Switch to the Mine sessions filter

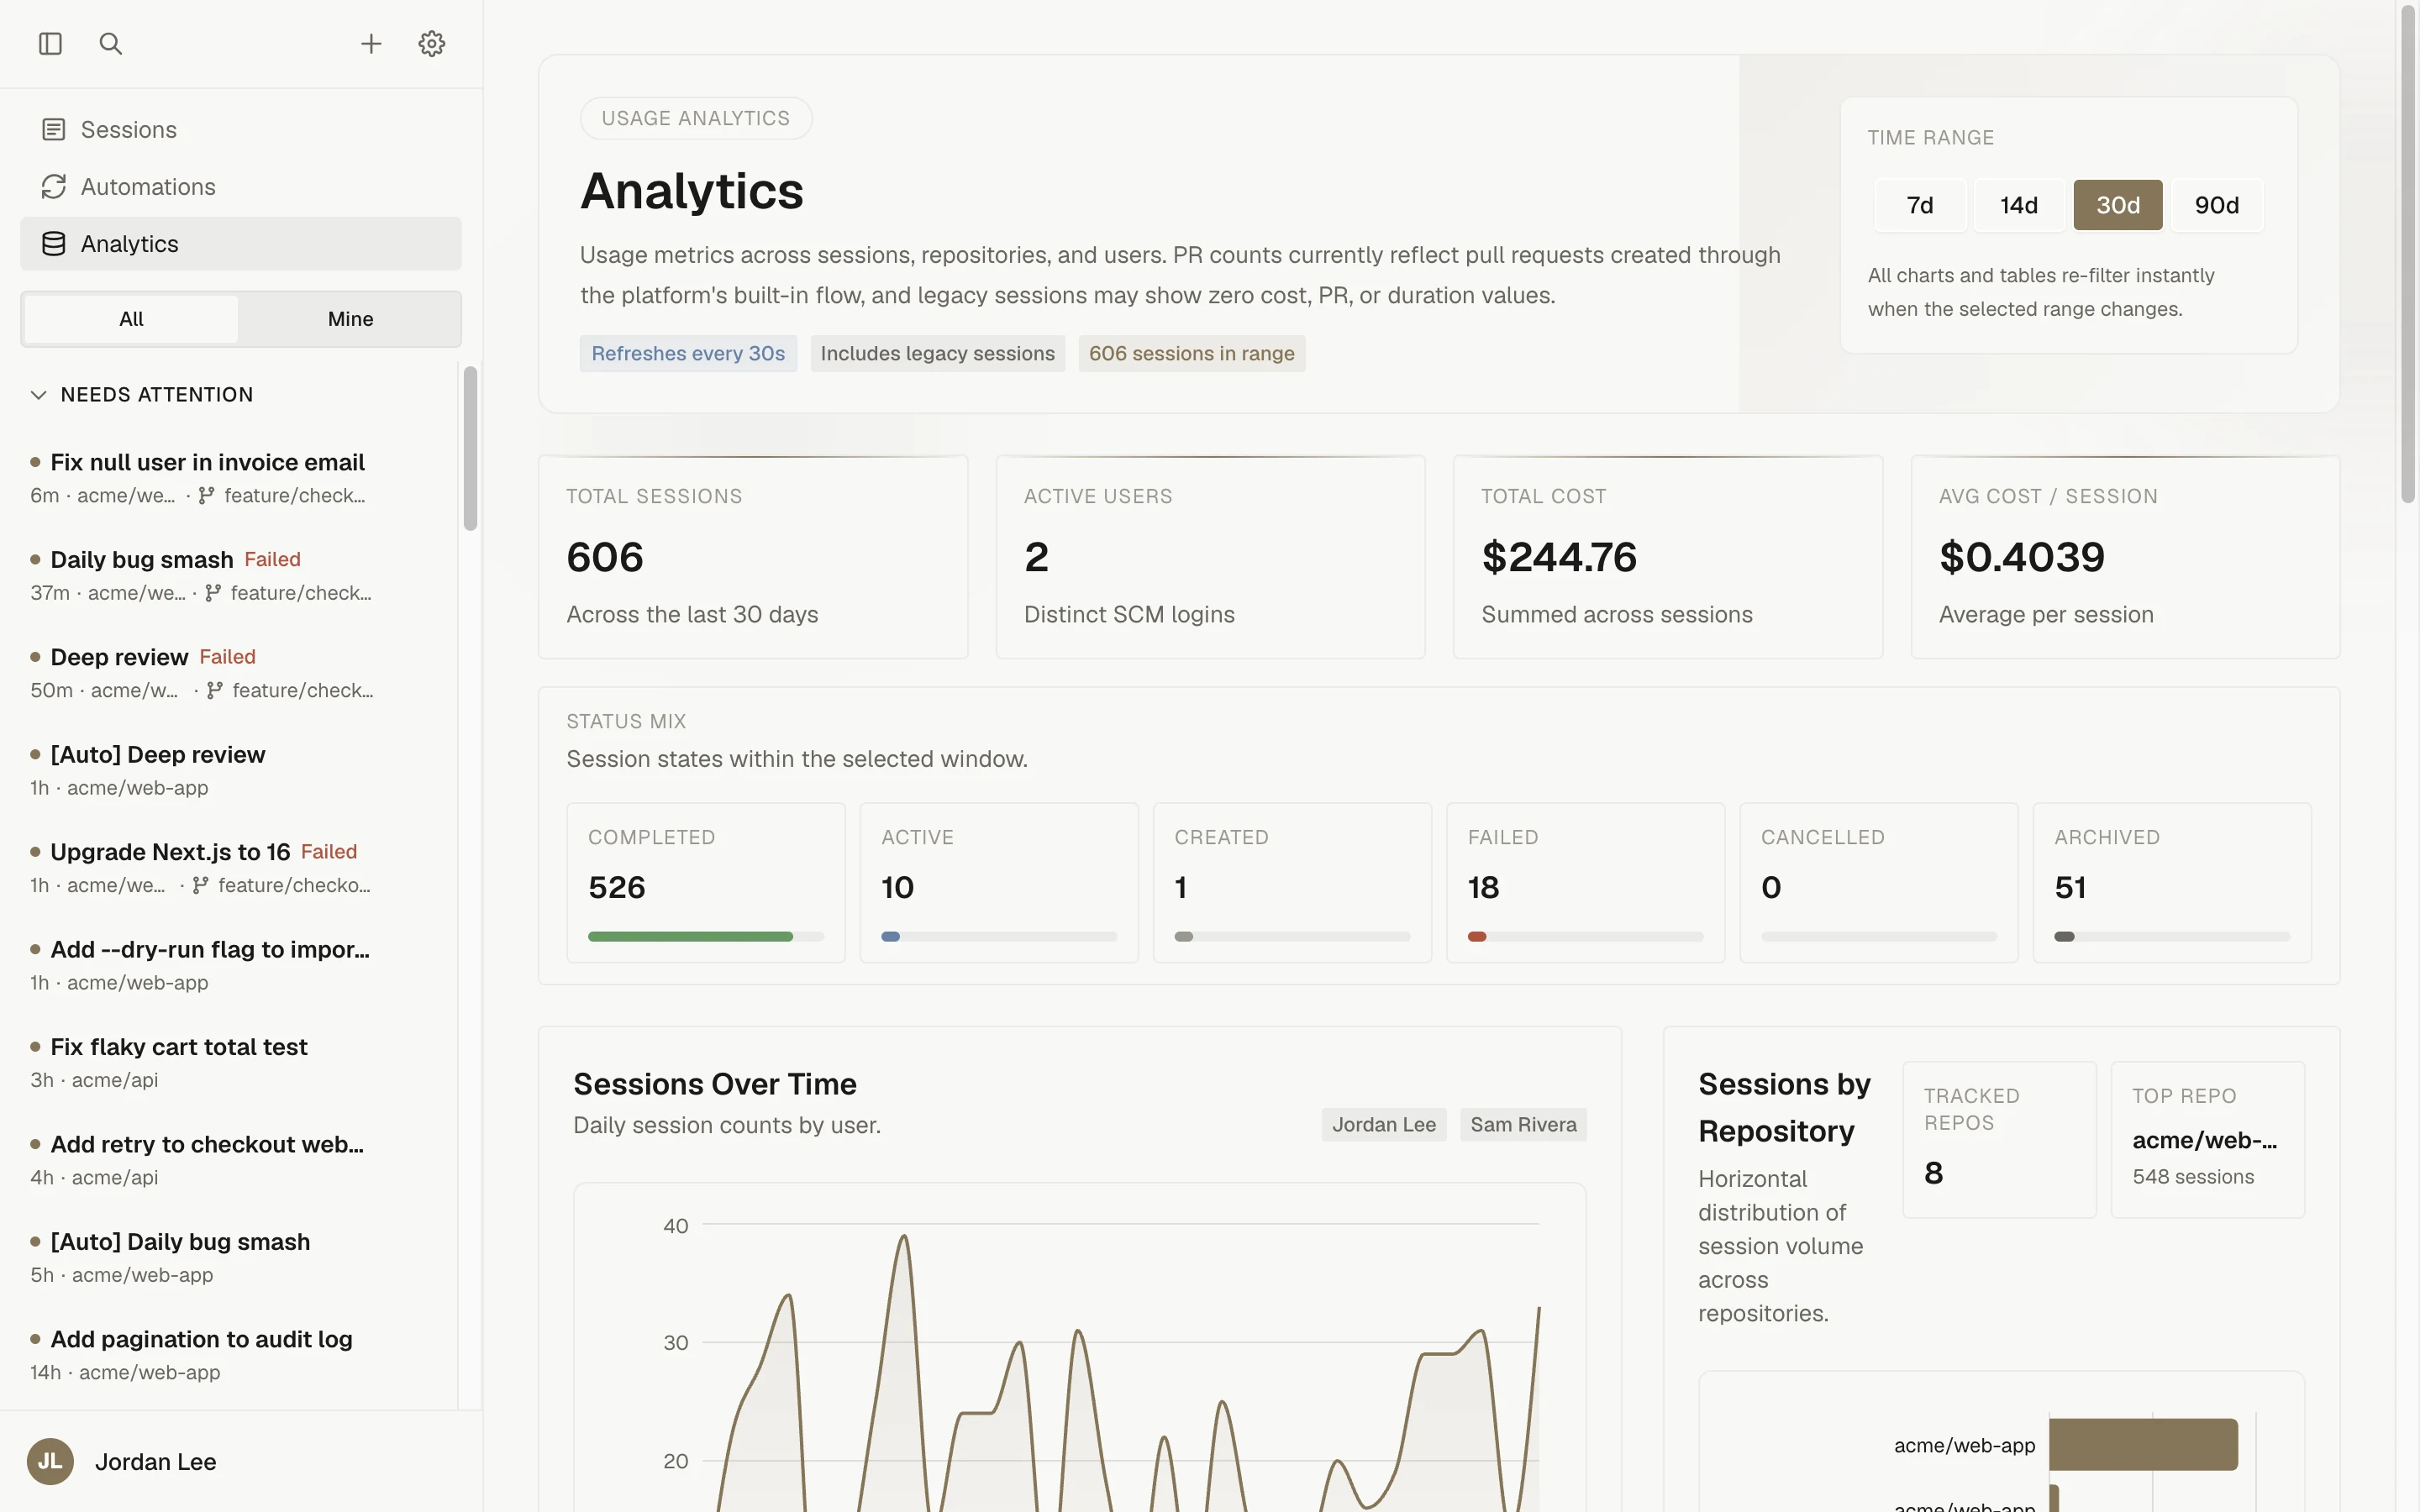[350, 319]
